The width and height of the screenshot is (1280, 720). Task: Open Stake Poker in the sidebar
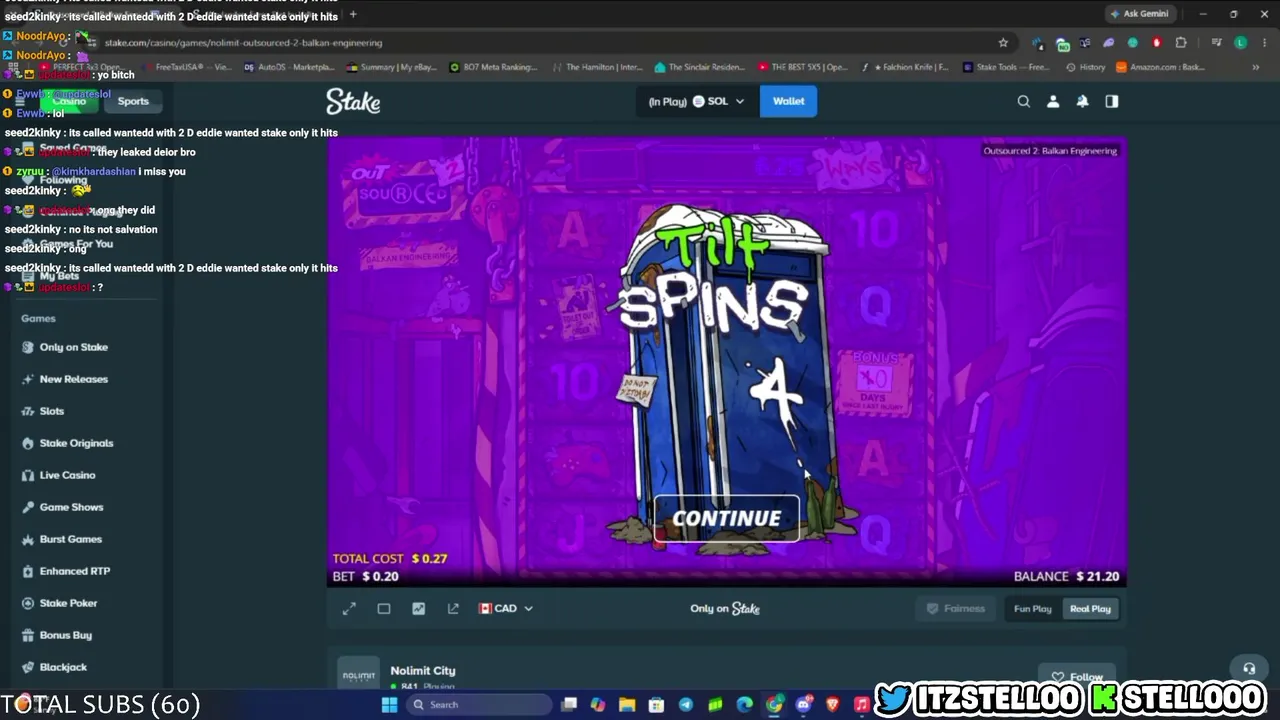[x=68, y=603]
